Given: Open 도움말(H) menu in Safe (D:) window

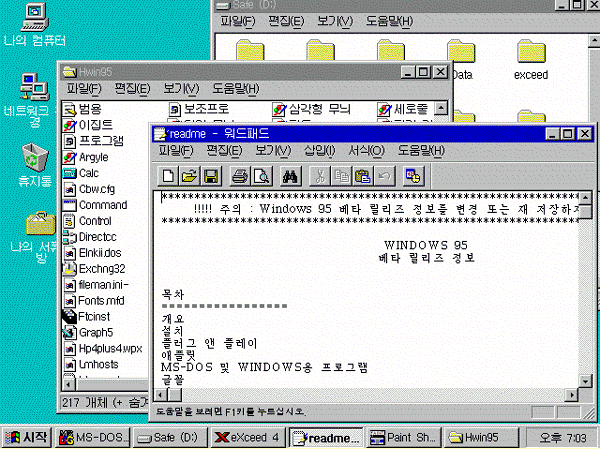Looking at the screenshot, I should pyautogui.click(x=389, y=21).
